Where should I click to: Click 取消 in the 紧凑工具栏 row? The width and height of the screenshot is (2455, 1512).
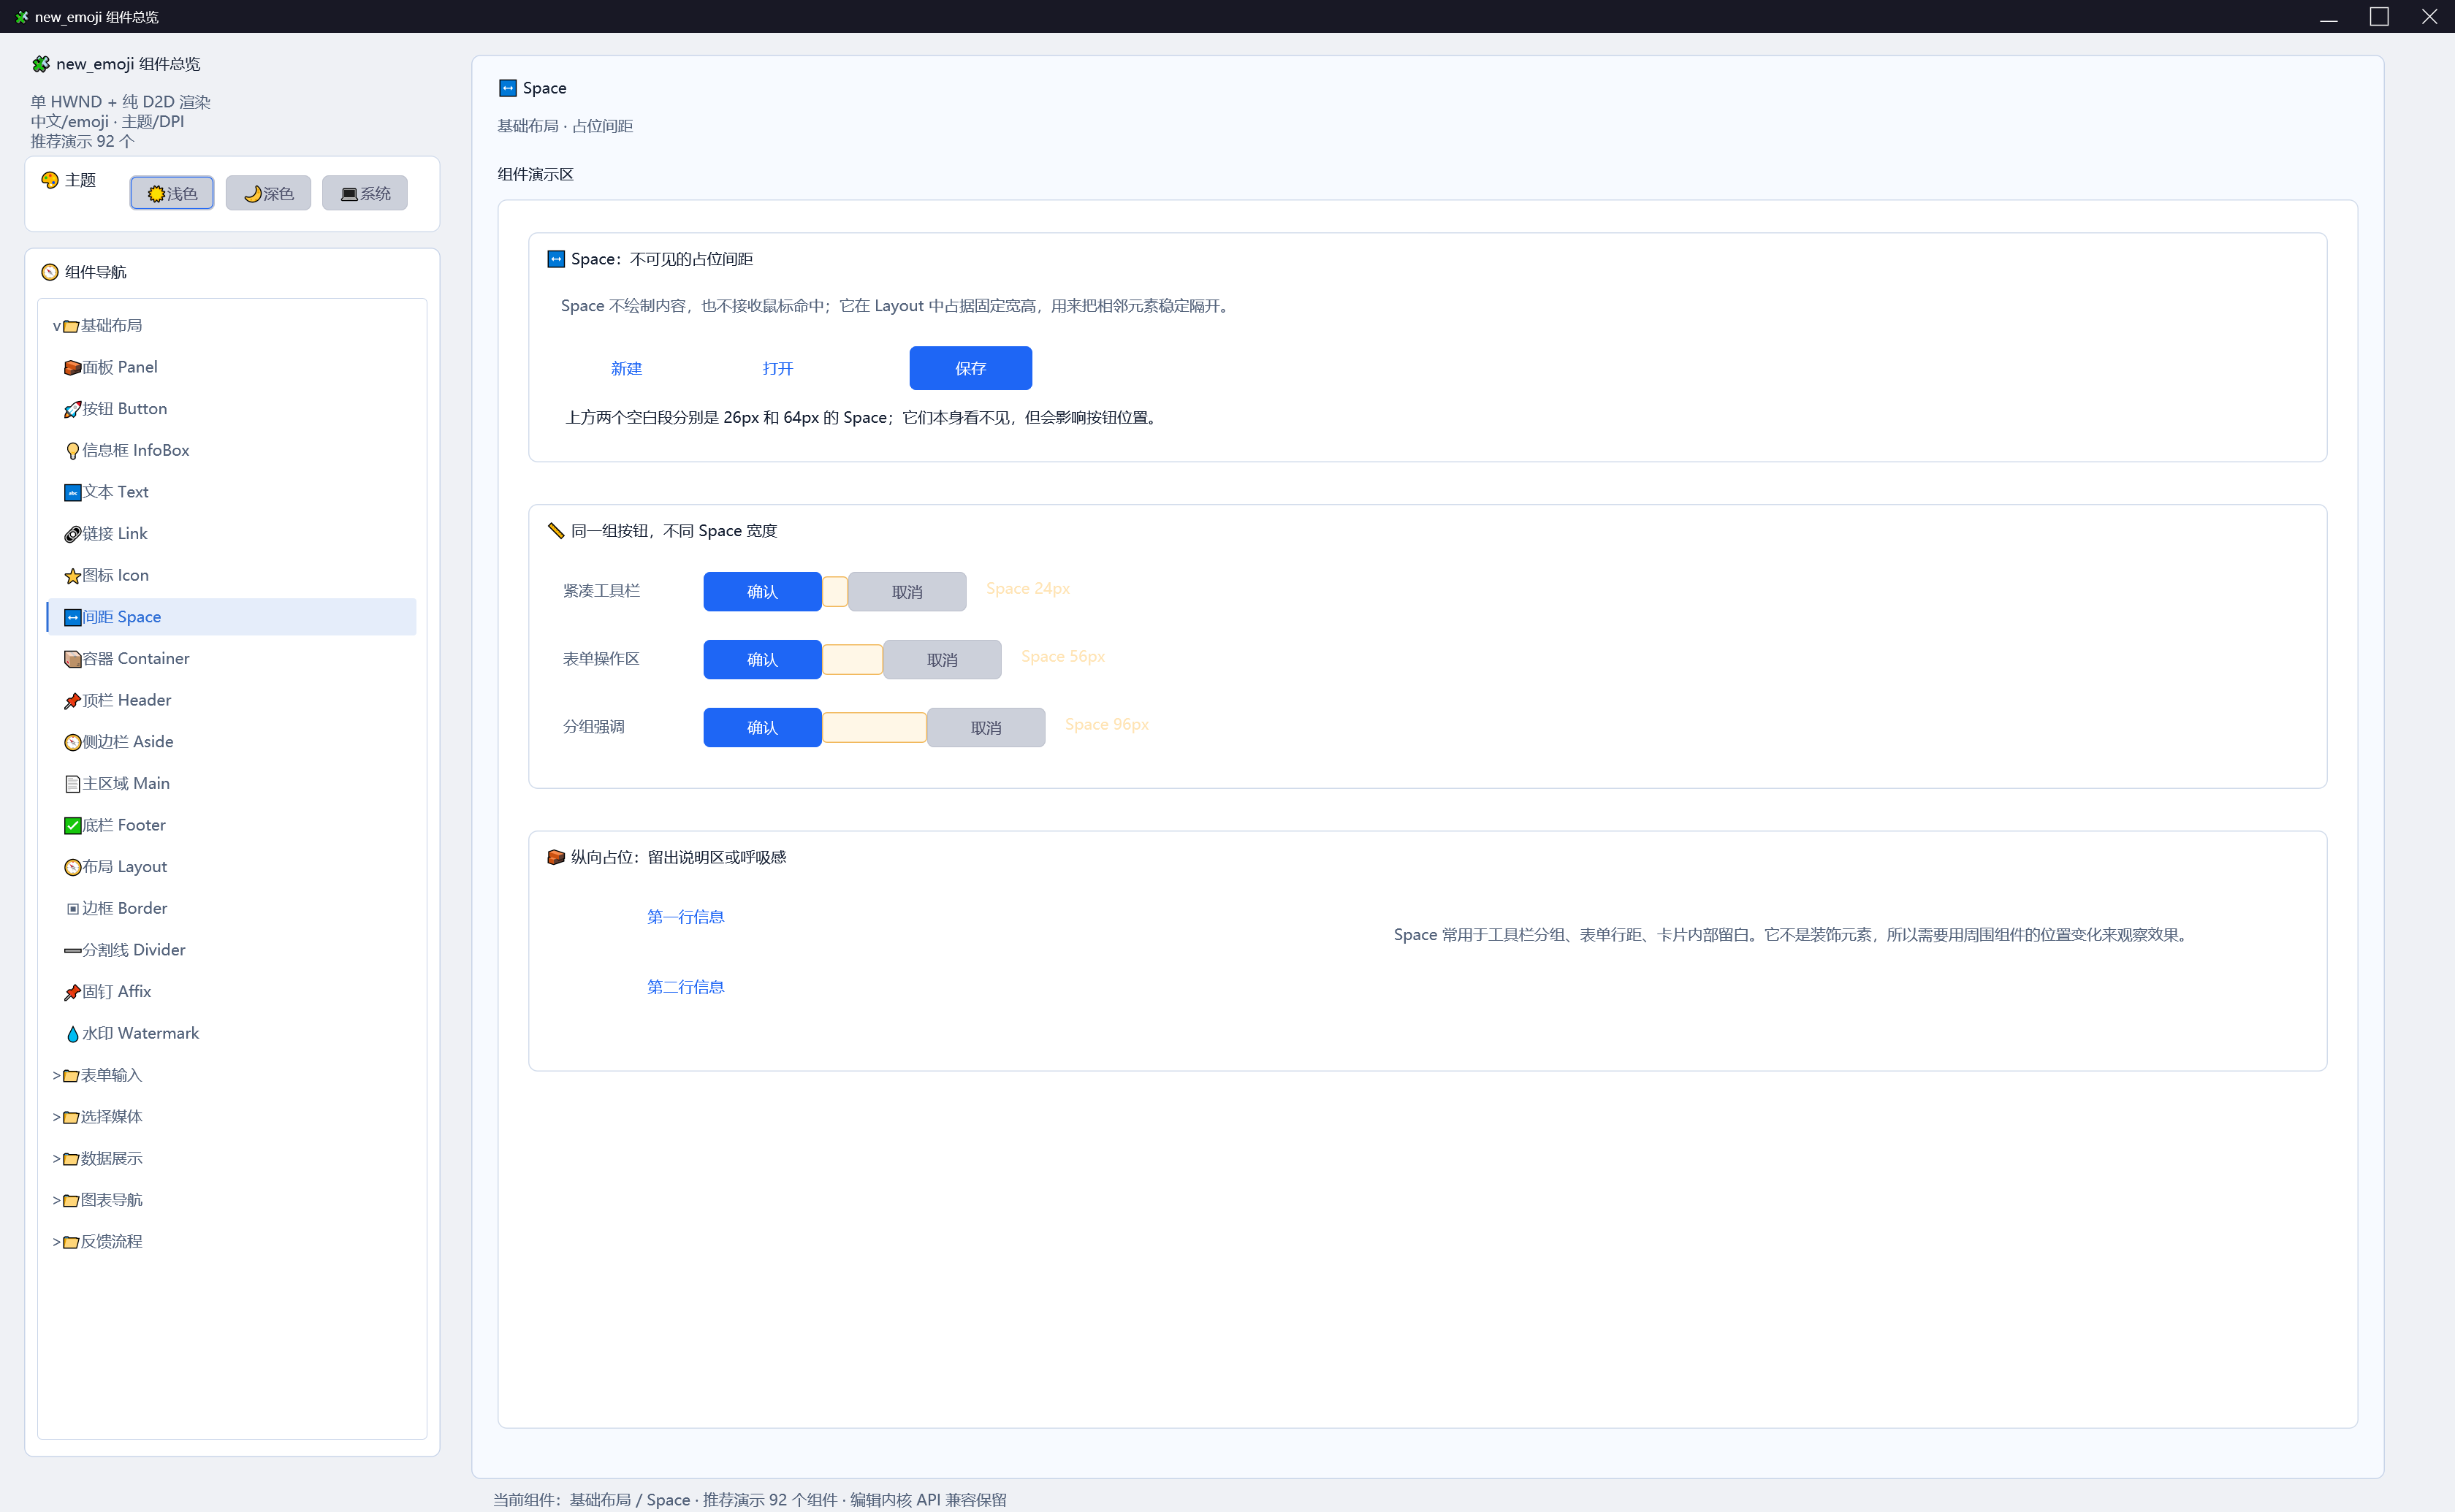point(907,592)
